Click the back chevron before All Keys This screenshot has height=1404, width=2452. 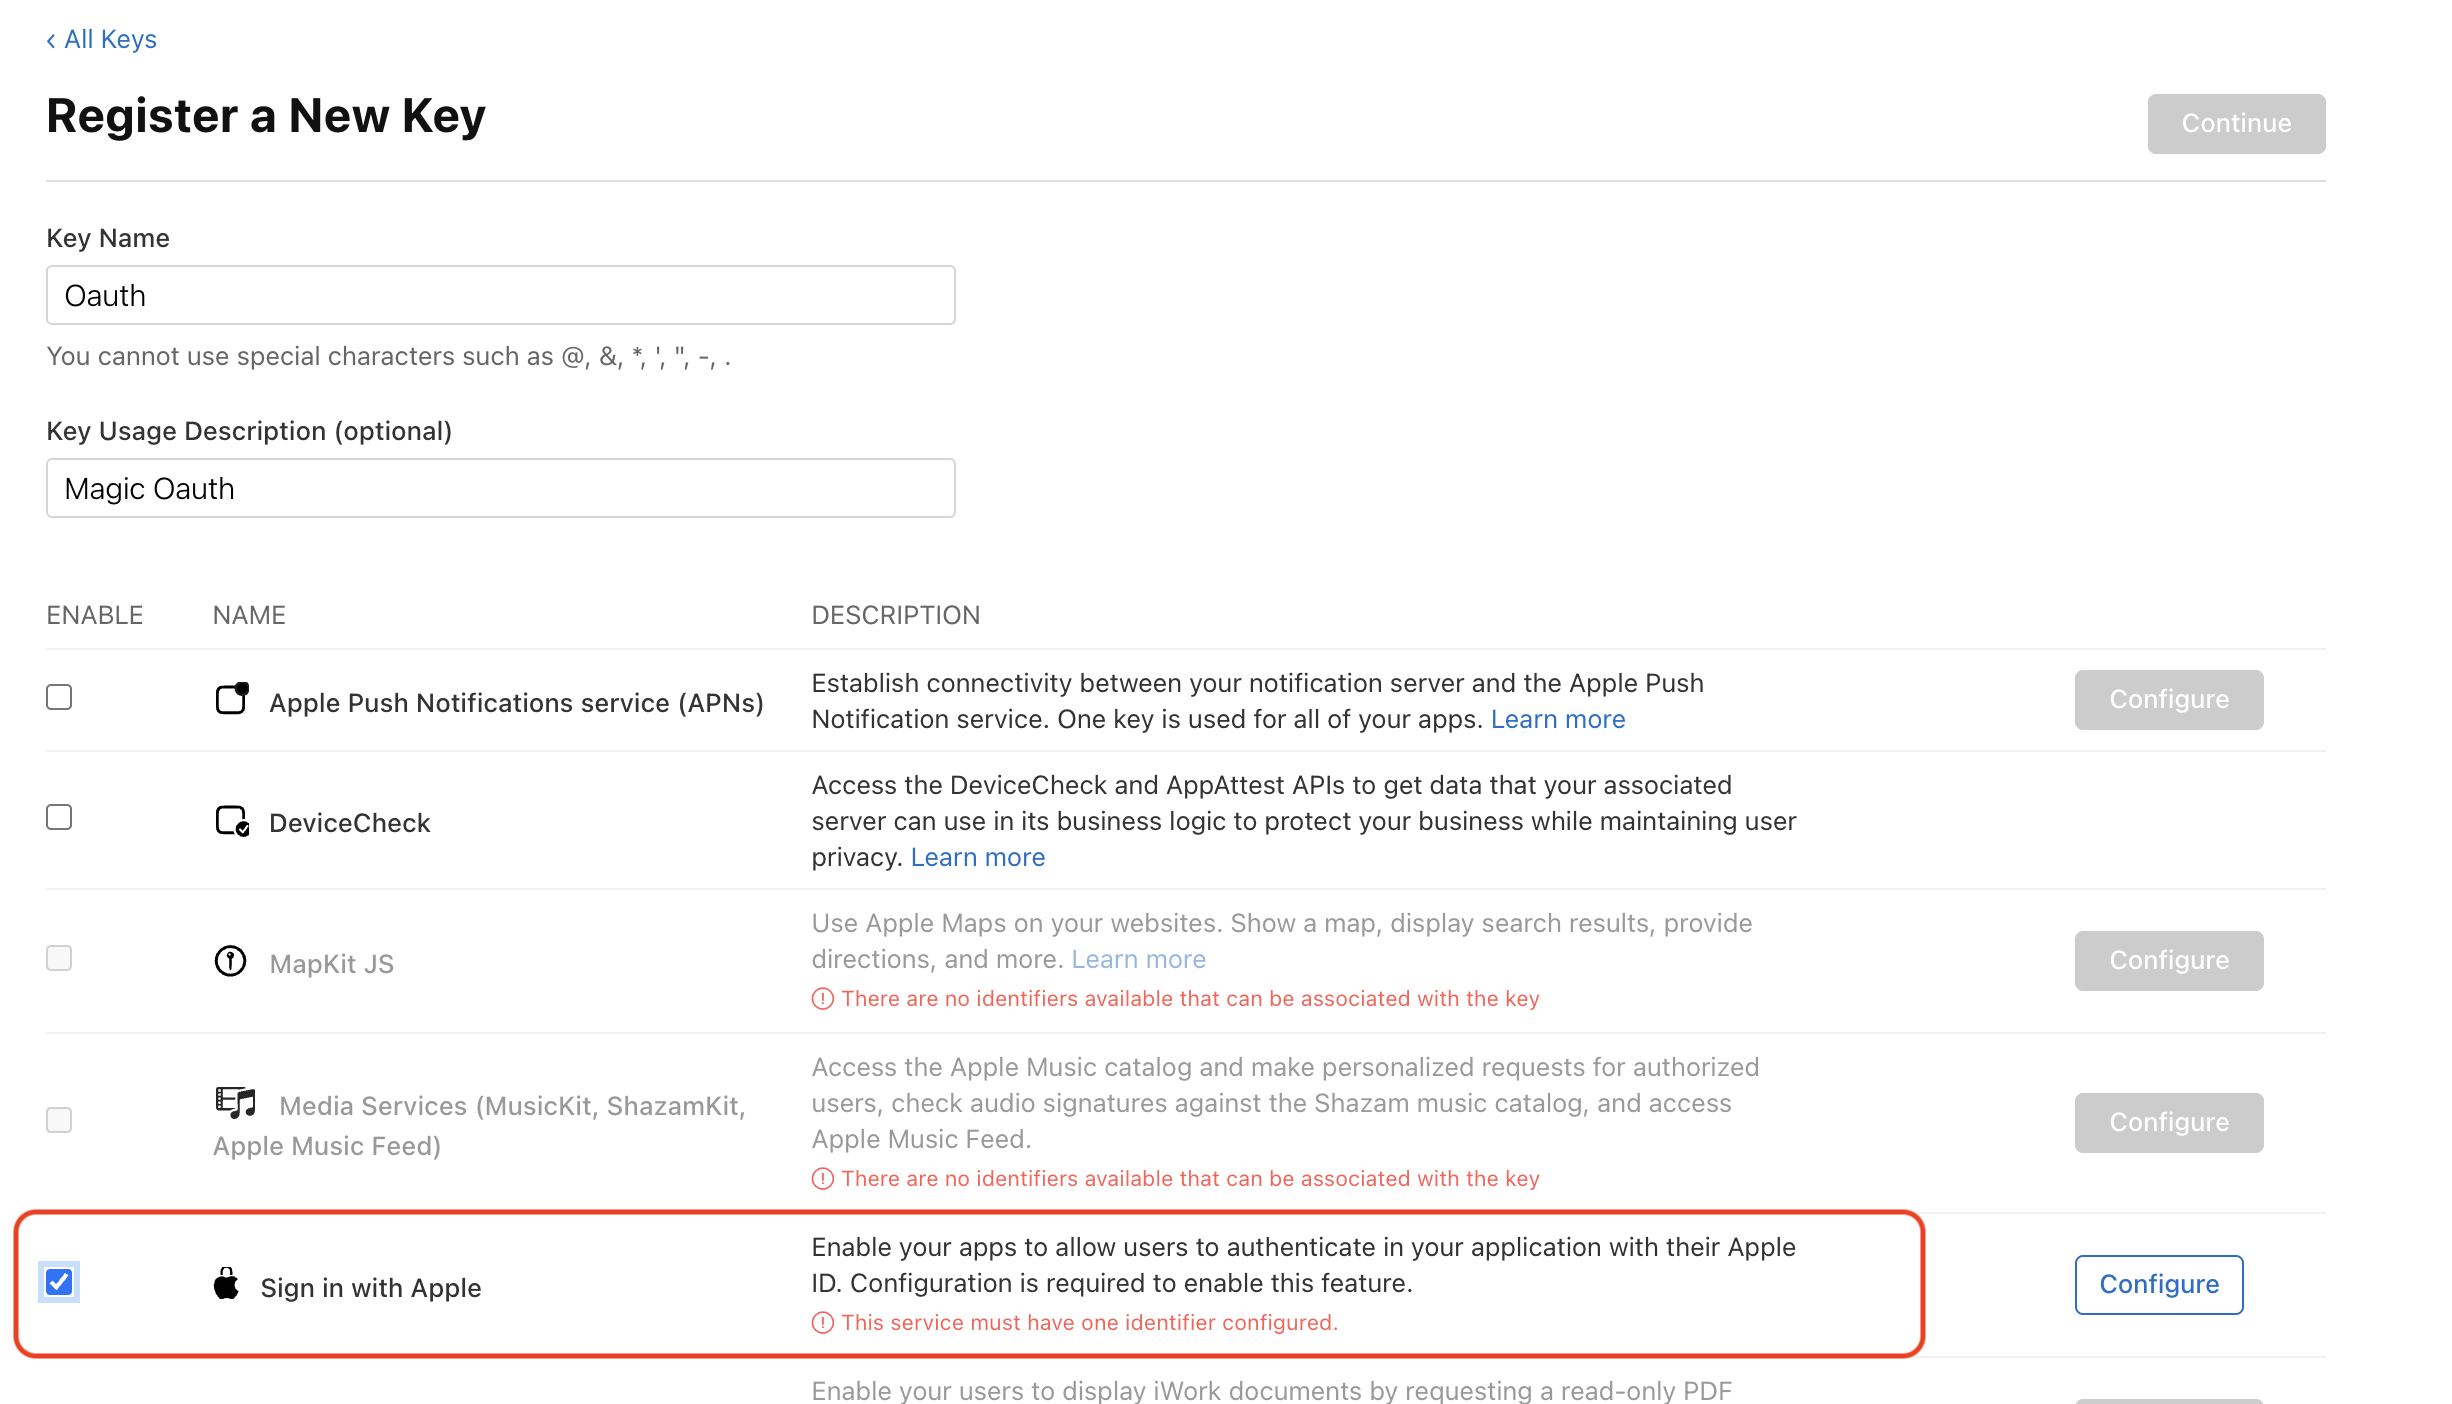[50, 39]
